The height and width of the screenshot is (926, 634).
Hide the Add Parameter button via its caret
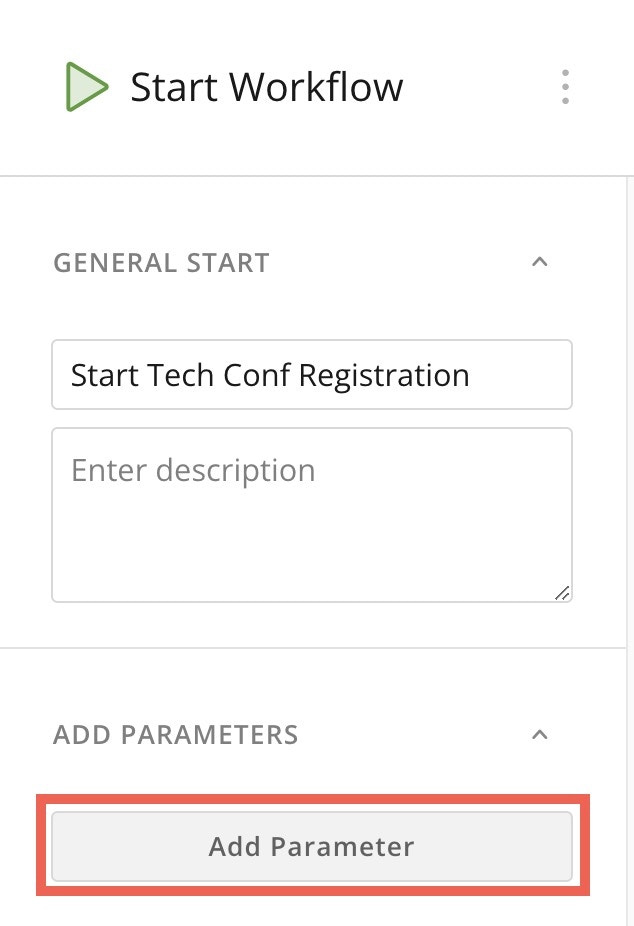540,735
